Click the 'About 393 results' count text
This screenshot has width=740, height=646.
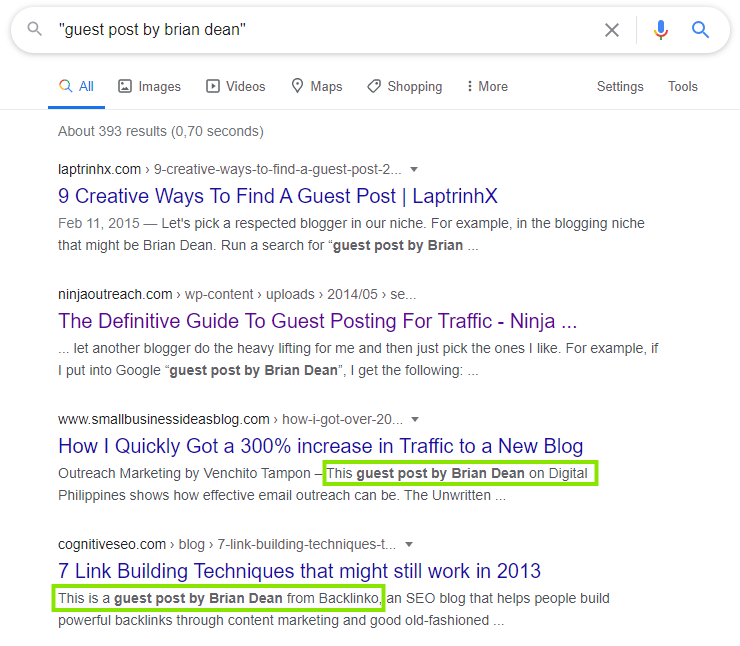click(160, 131)
